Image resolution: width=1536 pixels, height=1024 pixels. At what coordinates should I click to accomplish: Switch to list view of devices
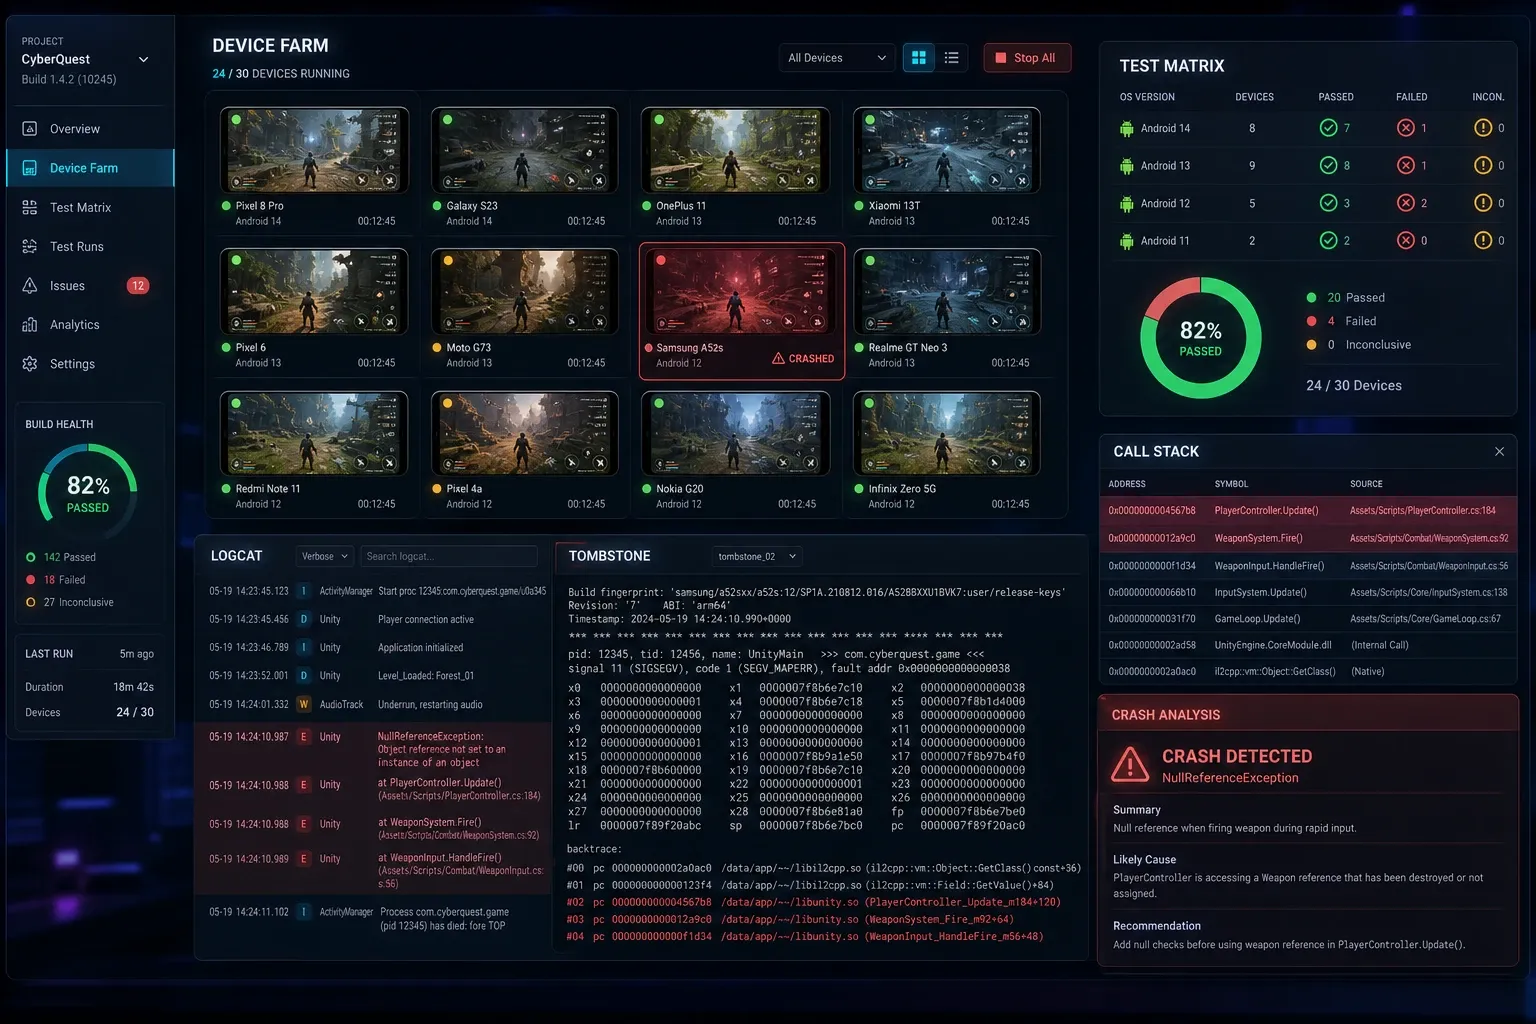coord(952,58)
